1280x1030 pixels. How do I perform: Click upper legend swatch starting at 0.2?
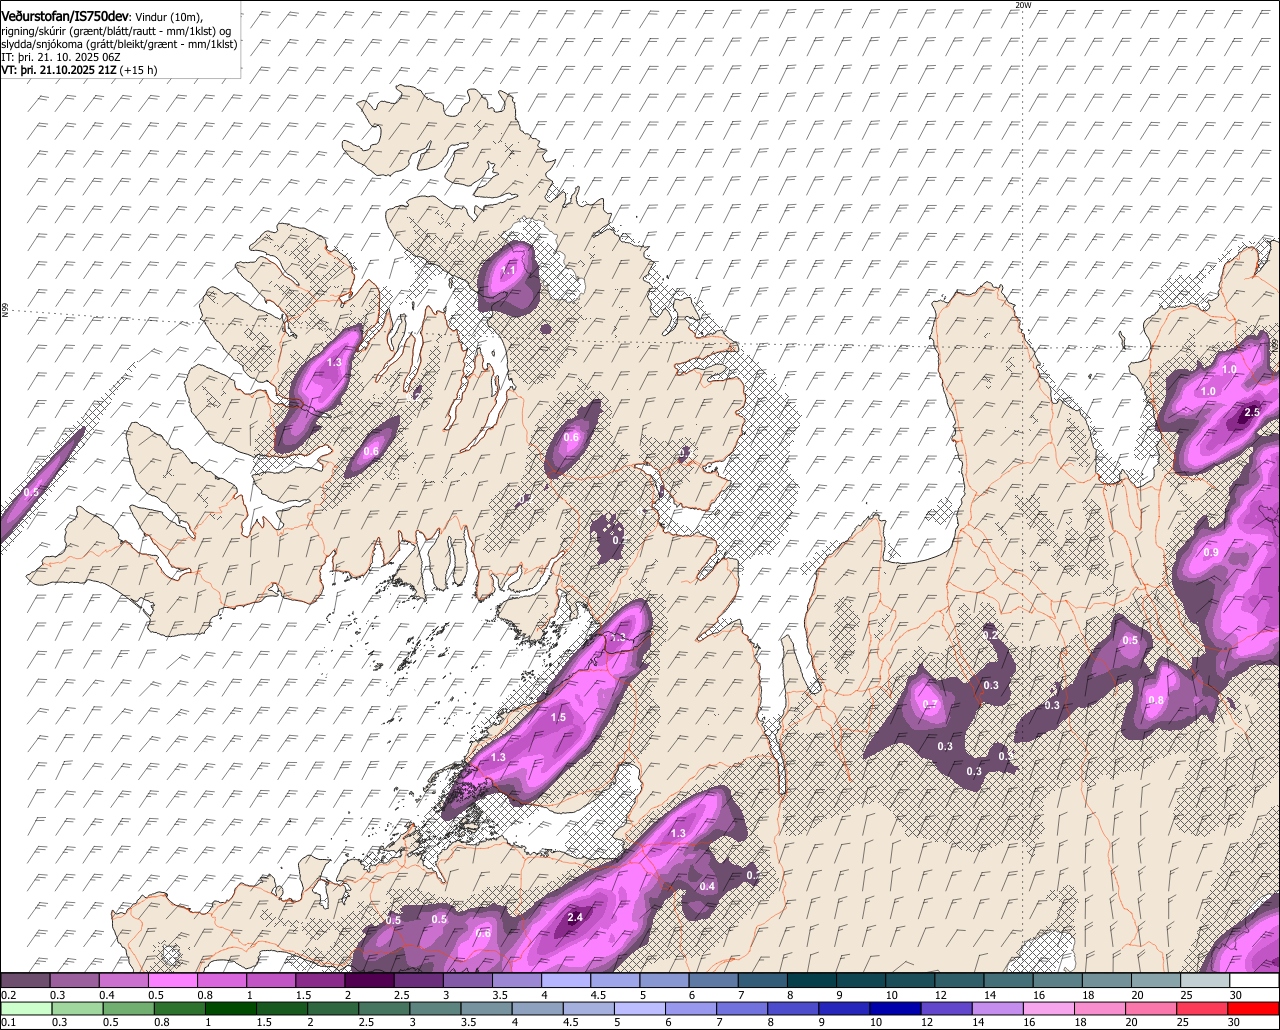point(25,981)
